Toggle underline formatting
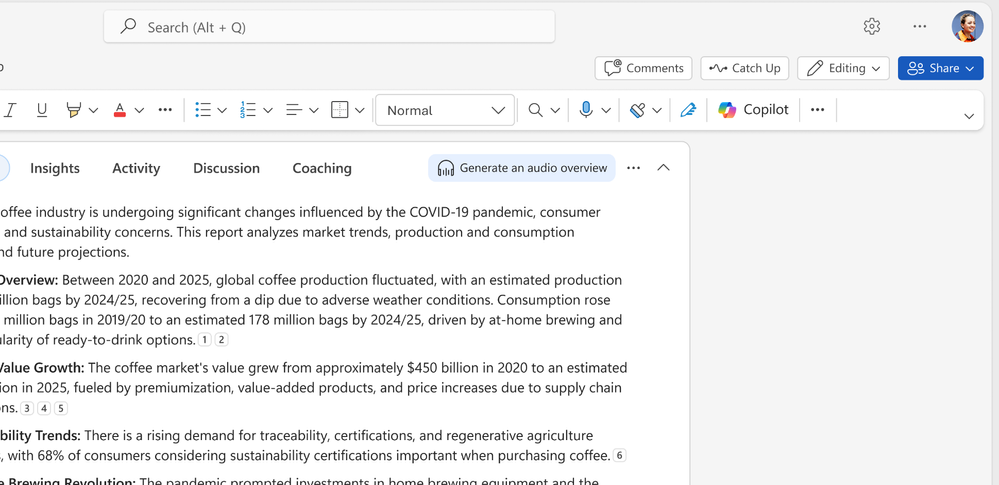Image resolution: width=999 pixels, height=485 pixels. (42, 110)
